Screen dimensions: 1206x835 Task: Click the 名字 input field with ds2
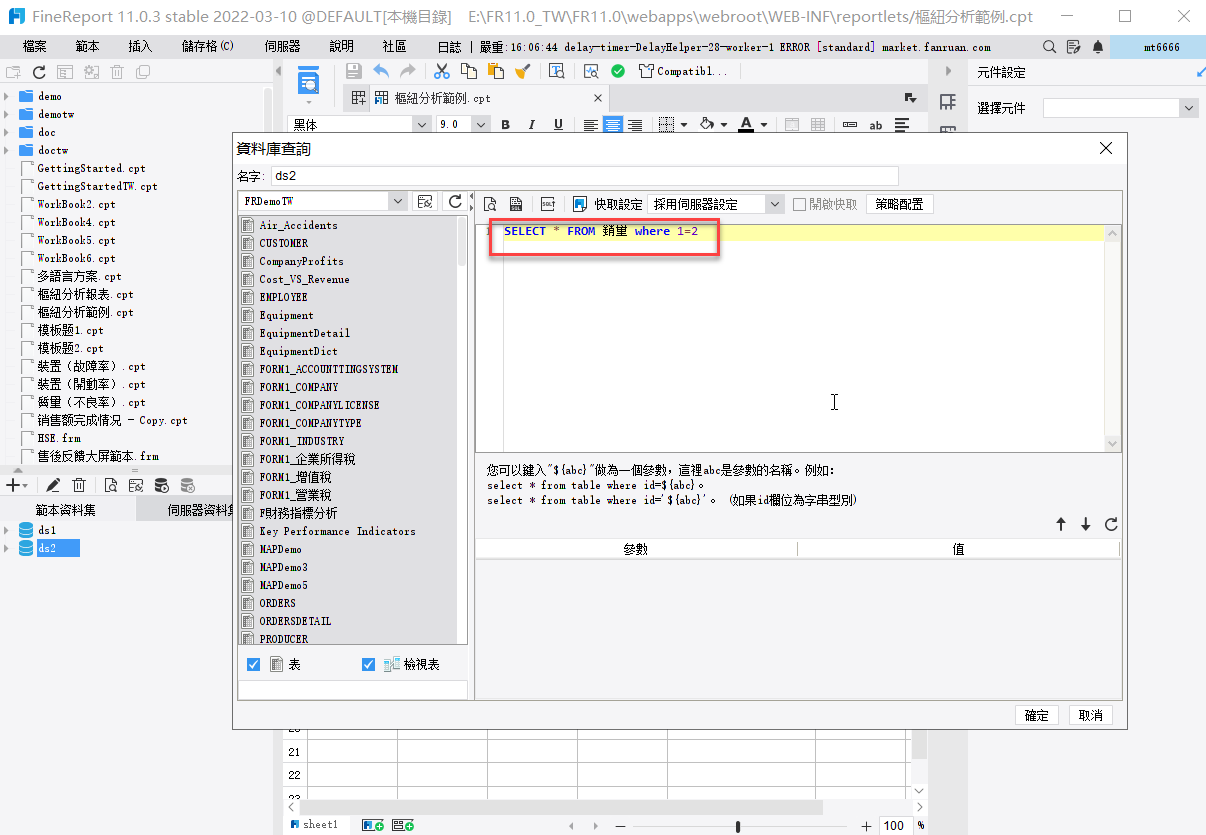584,176
